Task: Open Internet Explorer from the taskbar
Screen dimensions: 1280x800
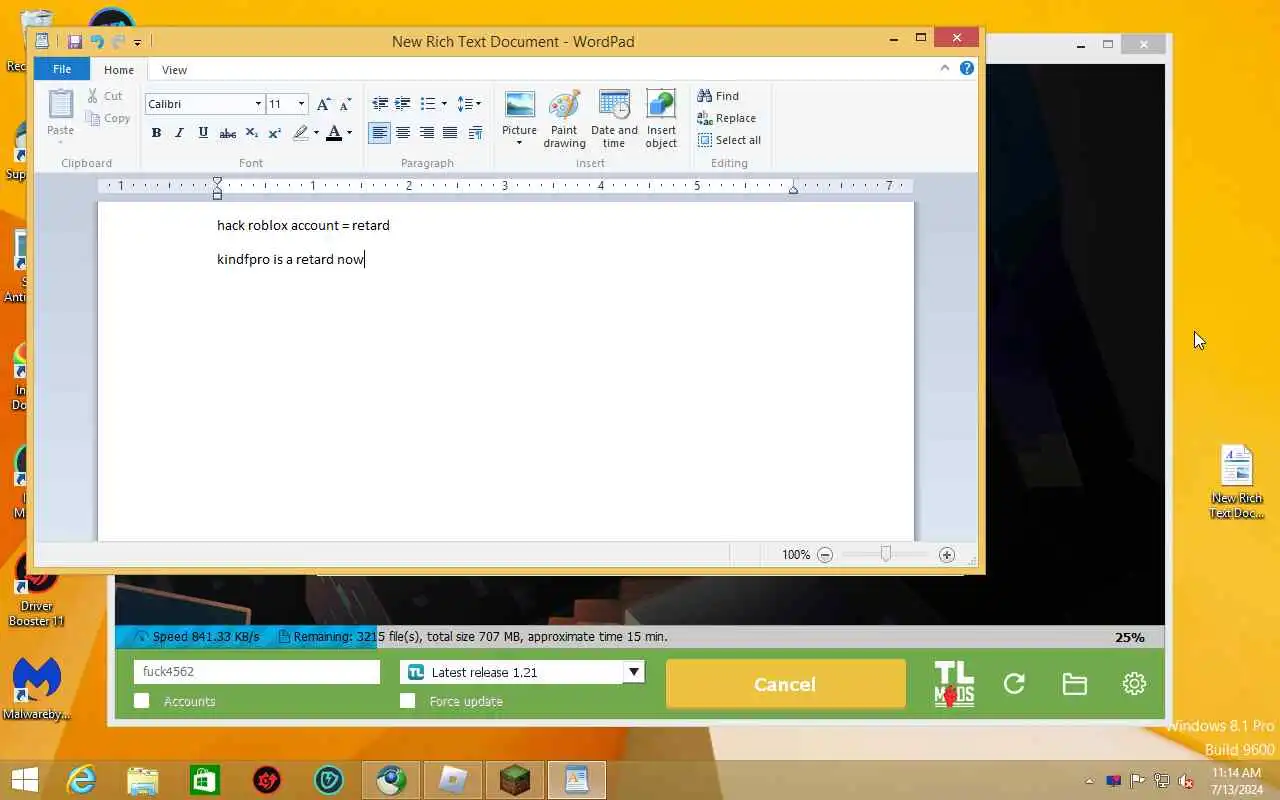Action: 81,780
